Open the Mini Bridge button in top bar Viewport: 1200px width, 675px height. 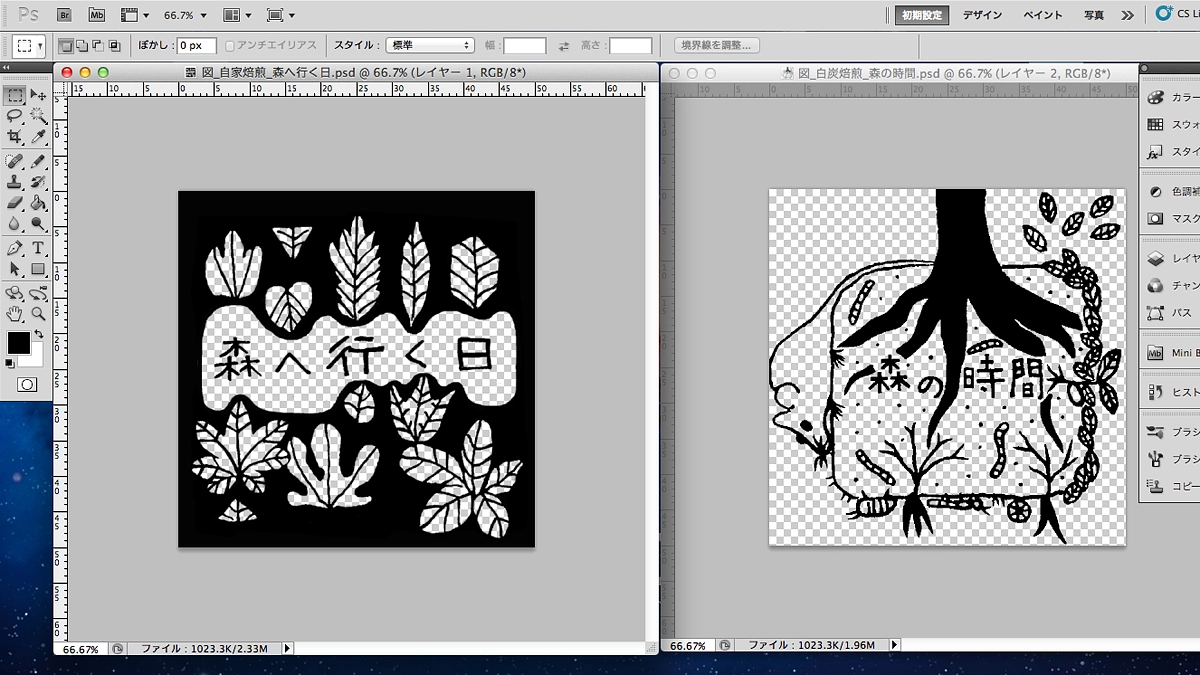(x=96, y=15)
